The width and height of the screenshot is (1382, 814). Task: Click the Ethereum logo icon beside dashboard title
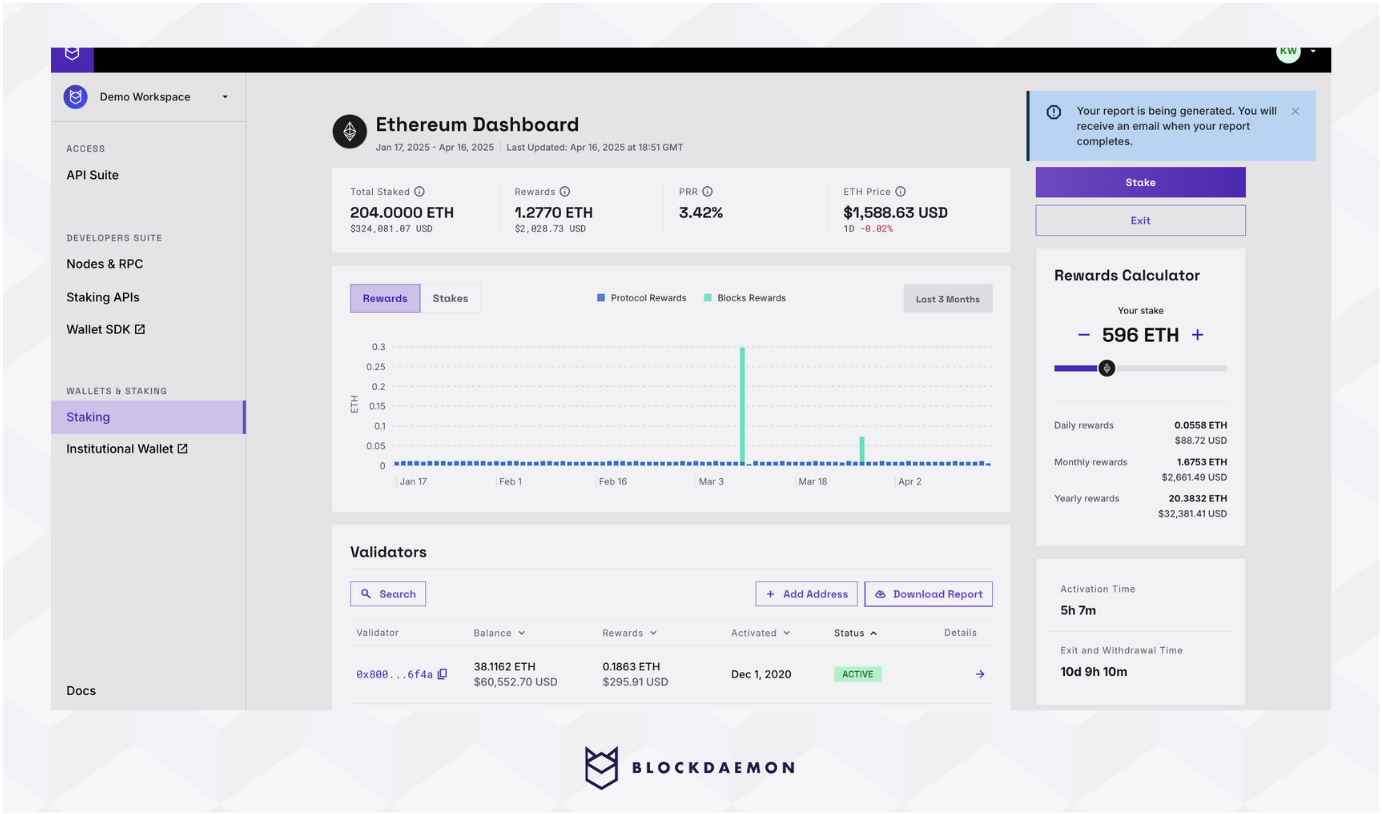[350, 132]
